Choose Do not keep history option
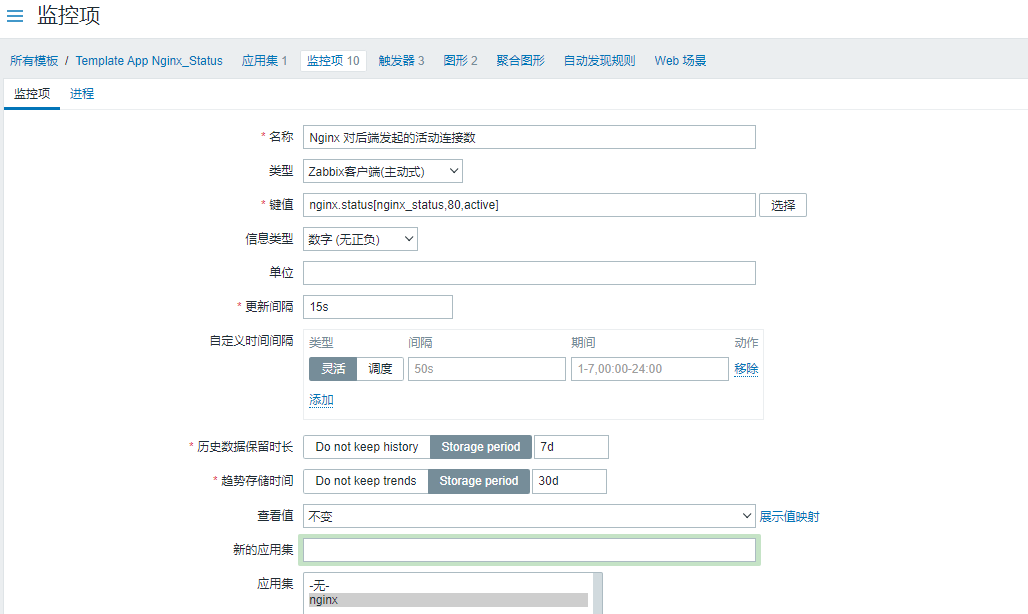The image size is (1028, 614). [x=367, y=447]
